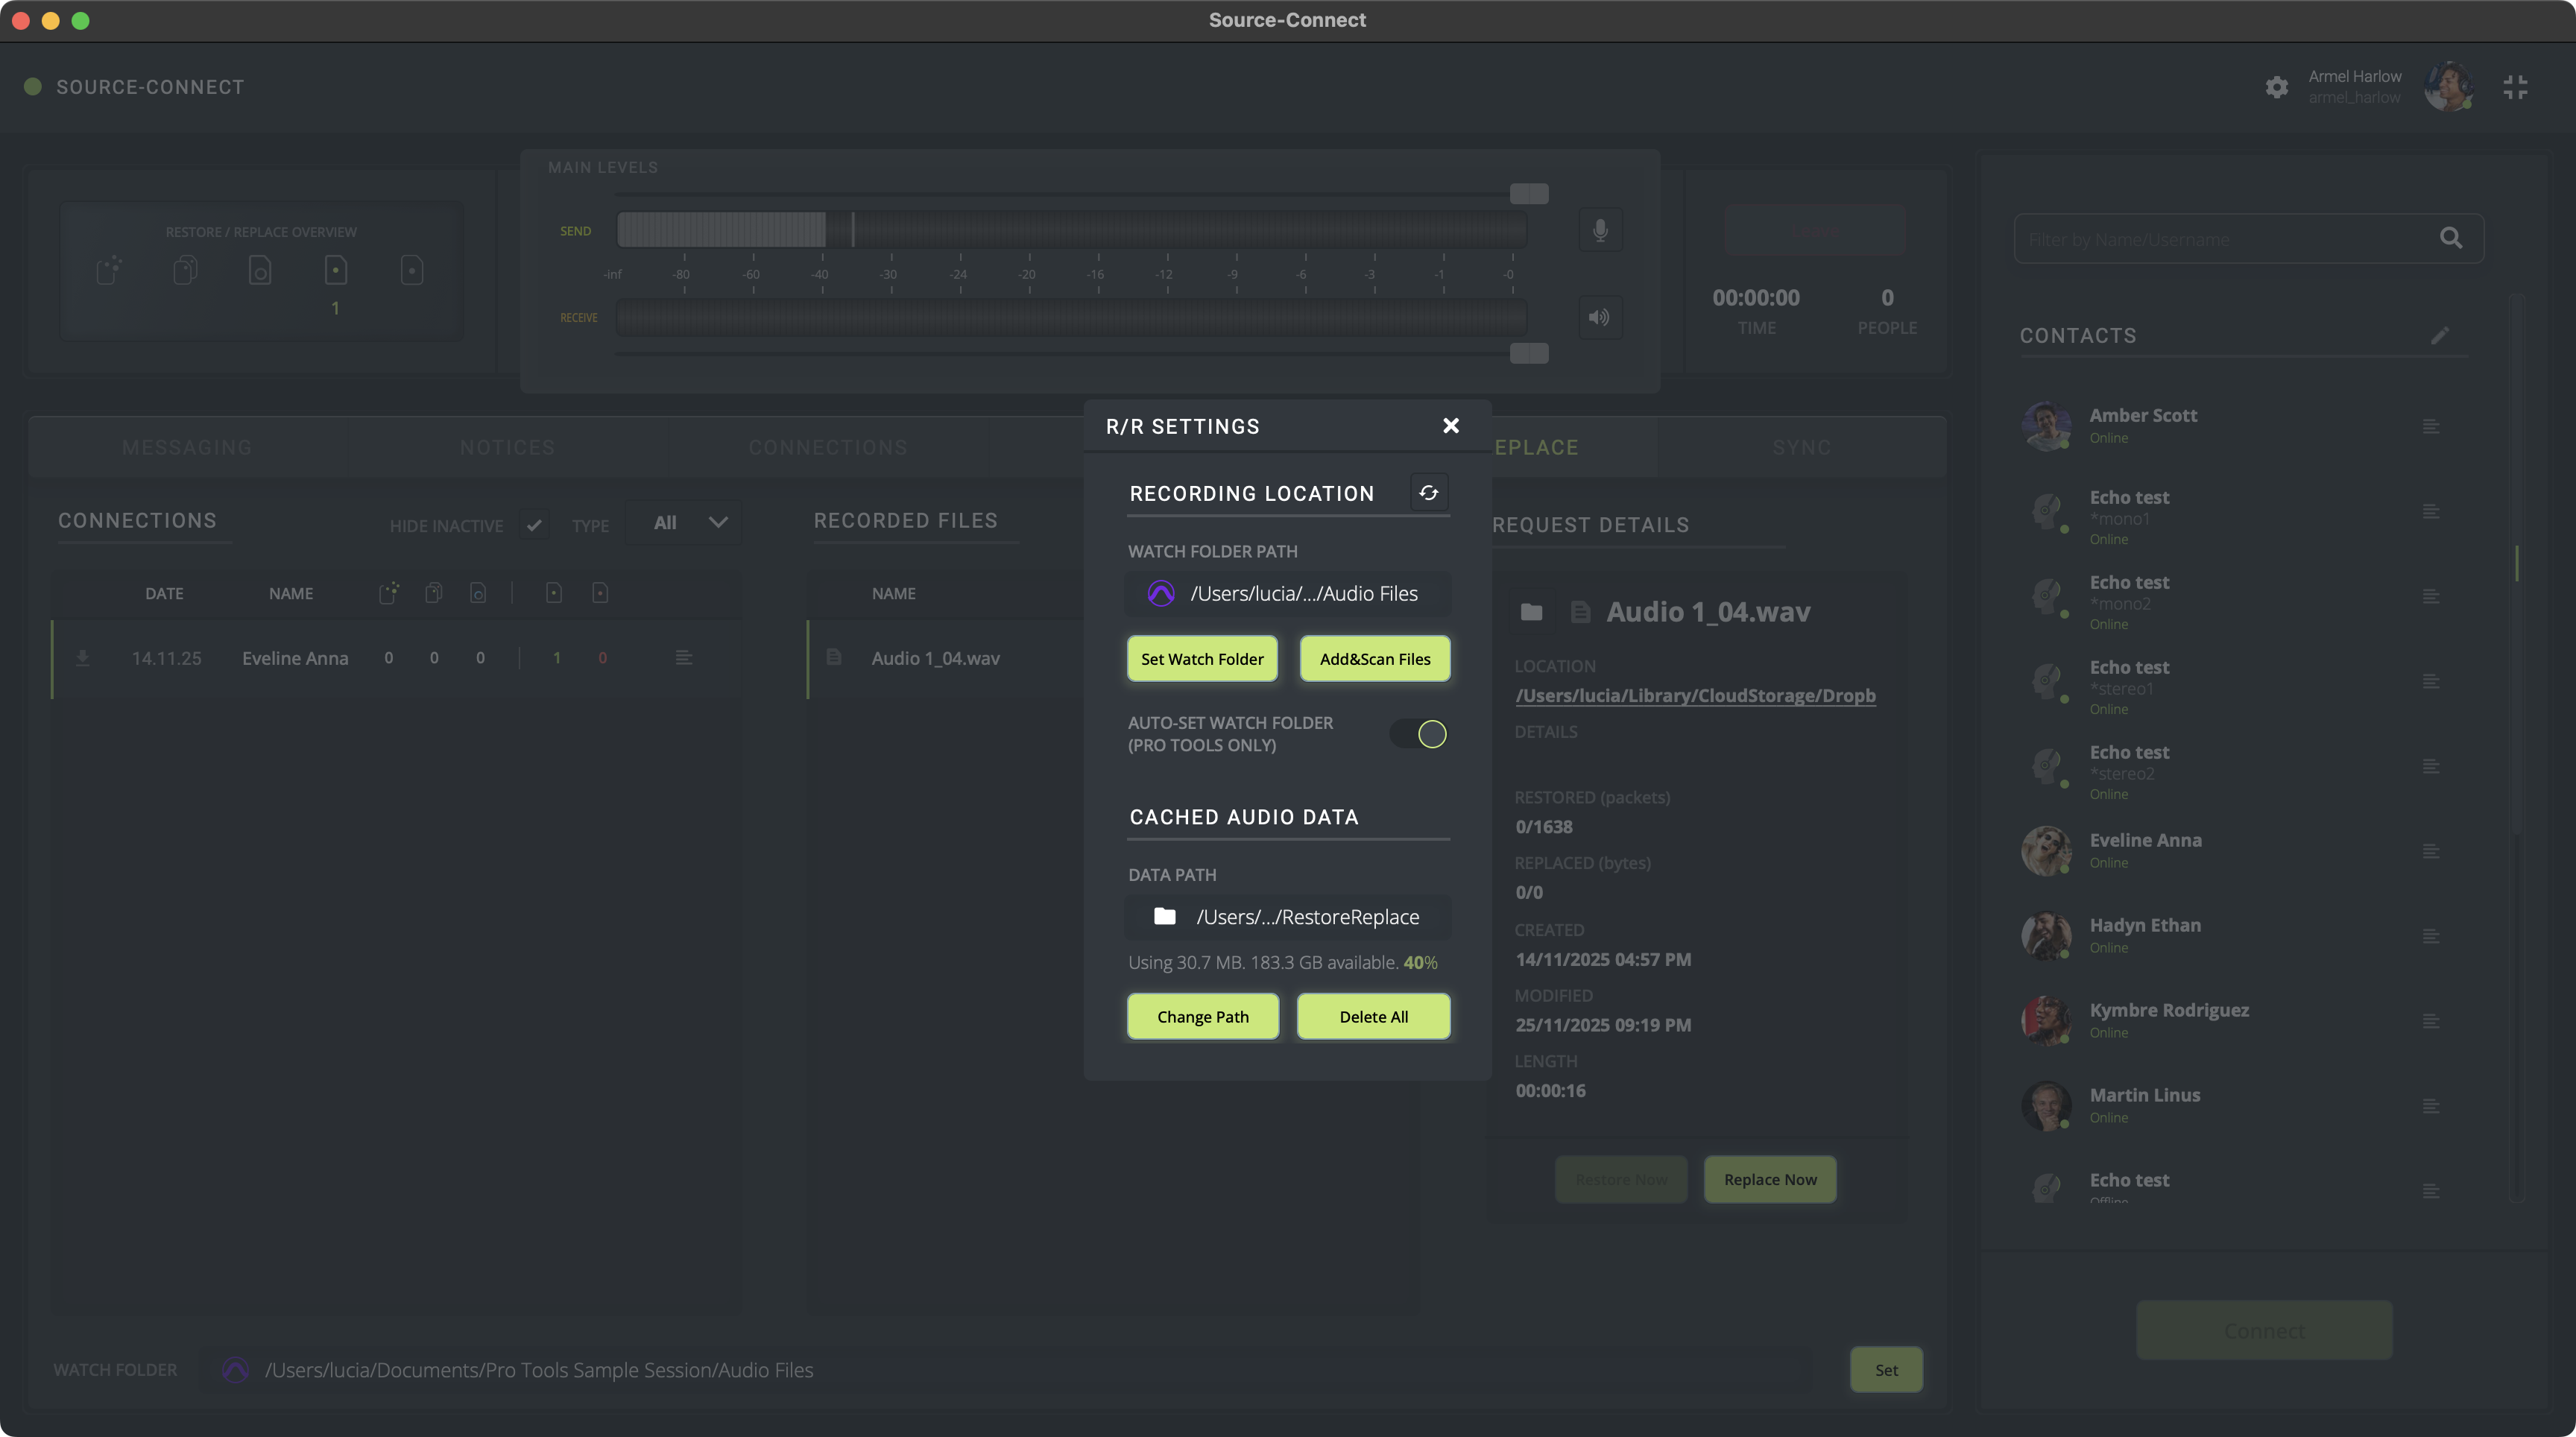Image resolution: width=2576 pixels, height=1437 pixels.
Task: Click the compact view collapse icon
Action: click(x=2515, y=87)
